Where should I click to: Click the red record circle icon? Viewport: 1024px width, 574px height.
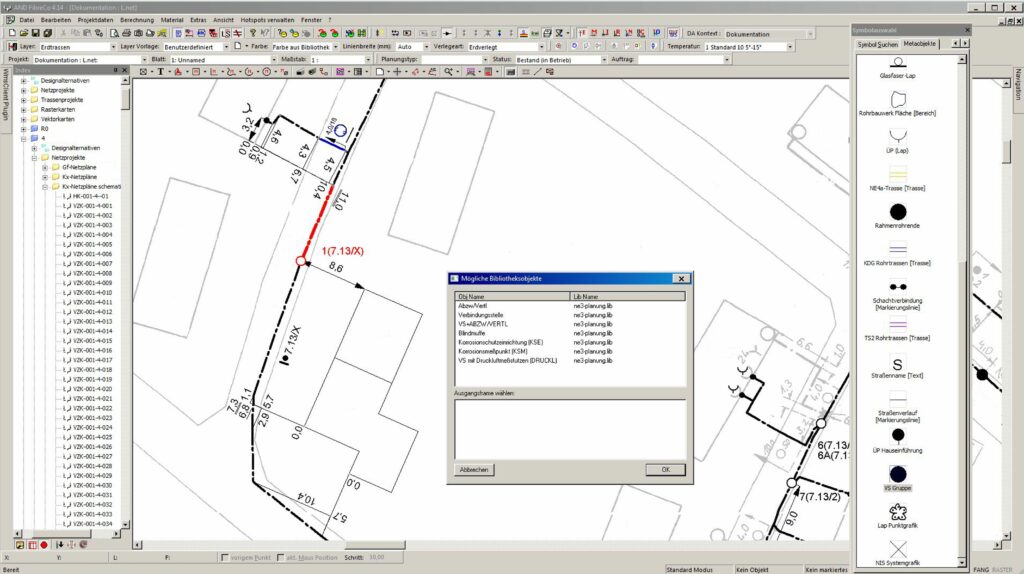(44, 545)
